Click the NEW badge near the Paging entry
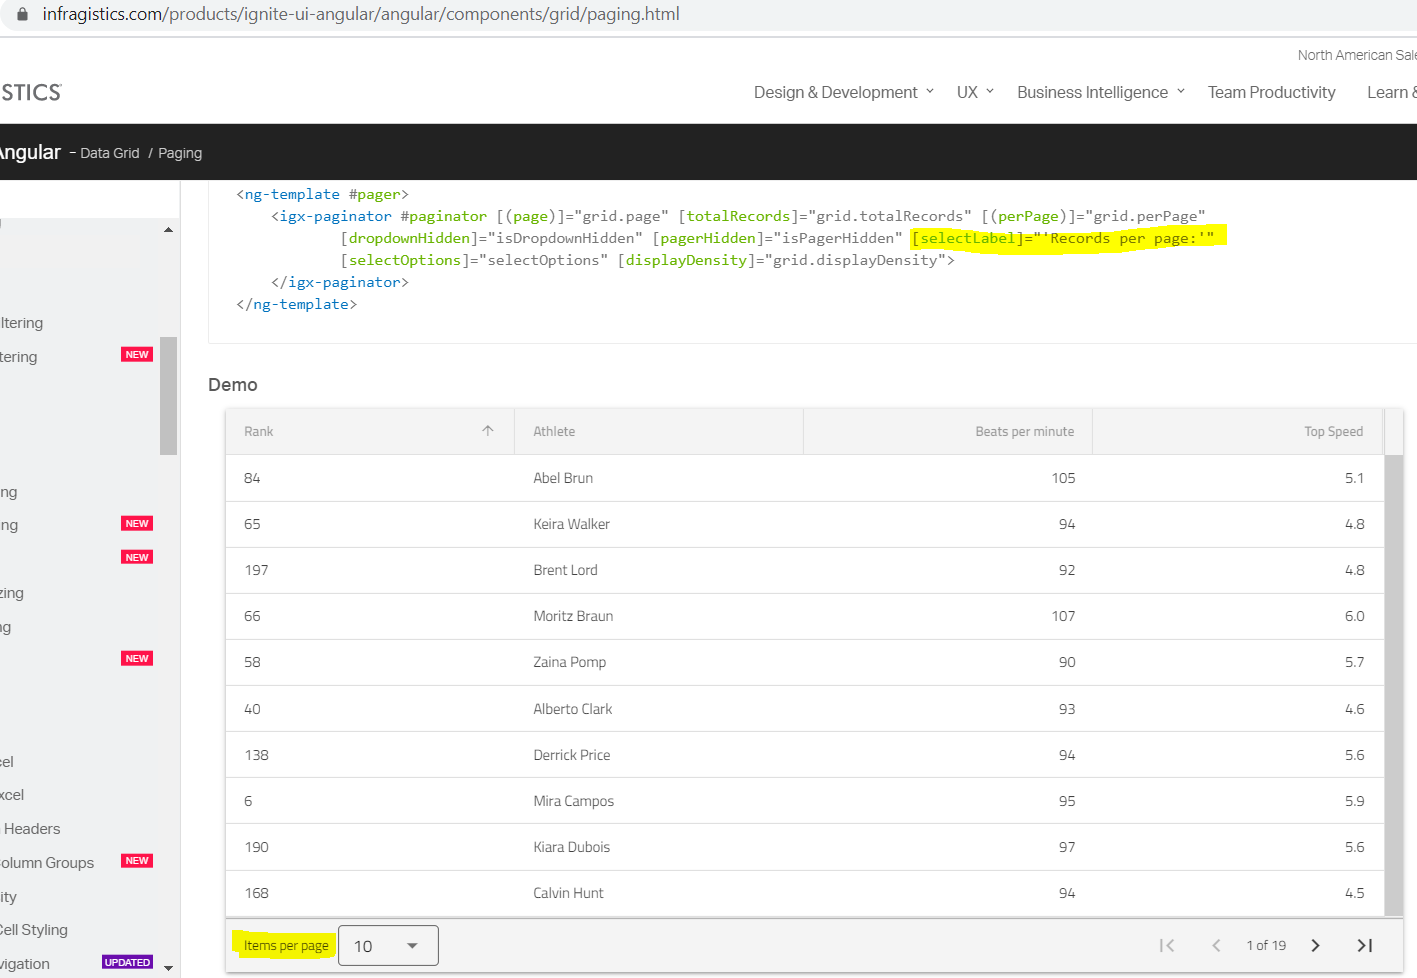 (x=136, y=523)
